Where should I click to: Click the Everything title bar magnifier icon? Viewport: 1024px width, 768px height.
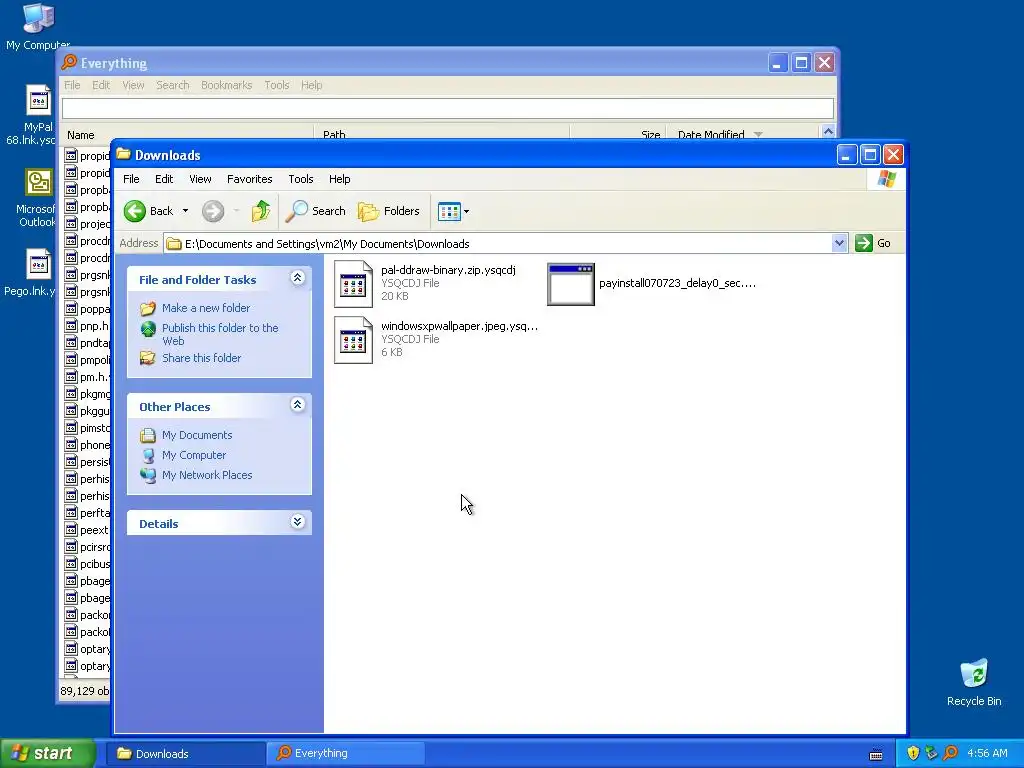pos(69,63)
